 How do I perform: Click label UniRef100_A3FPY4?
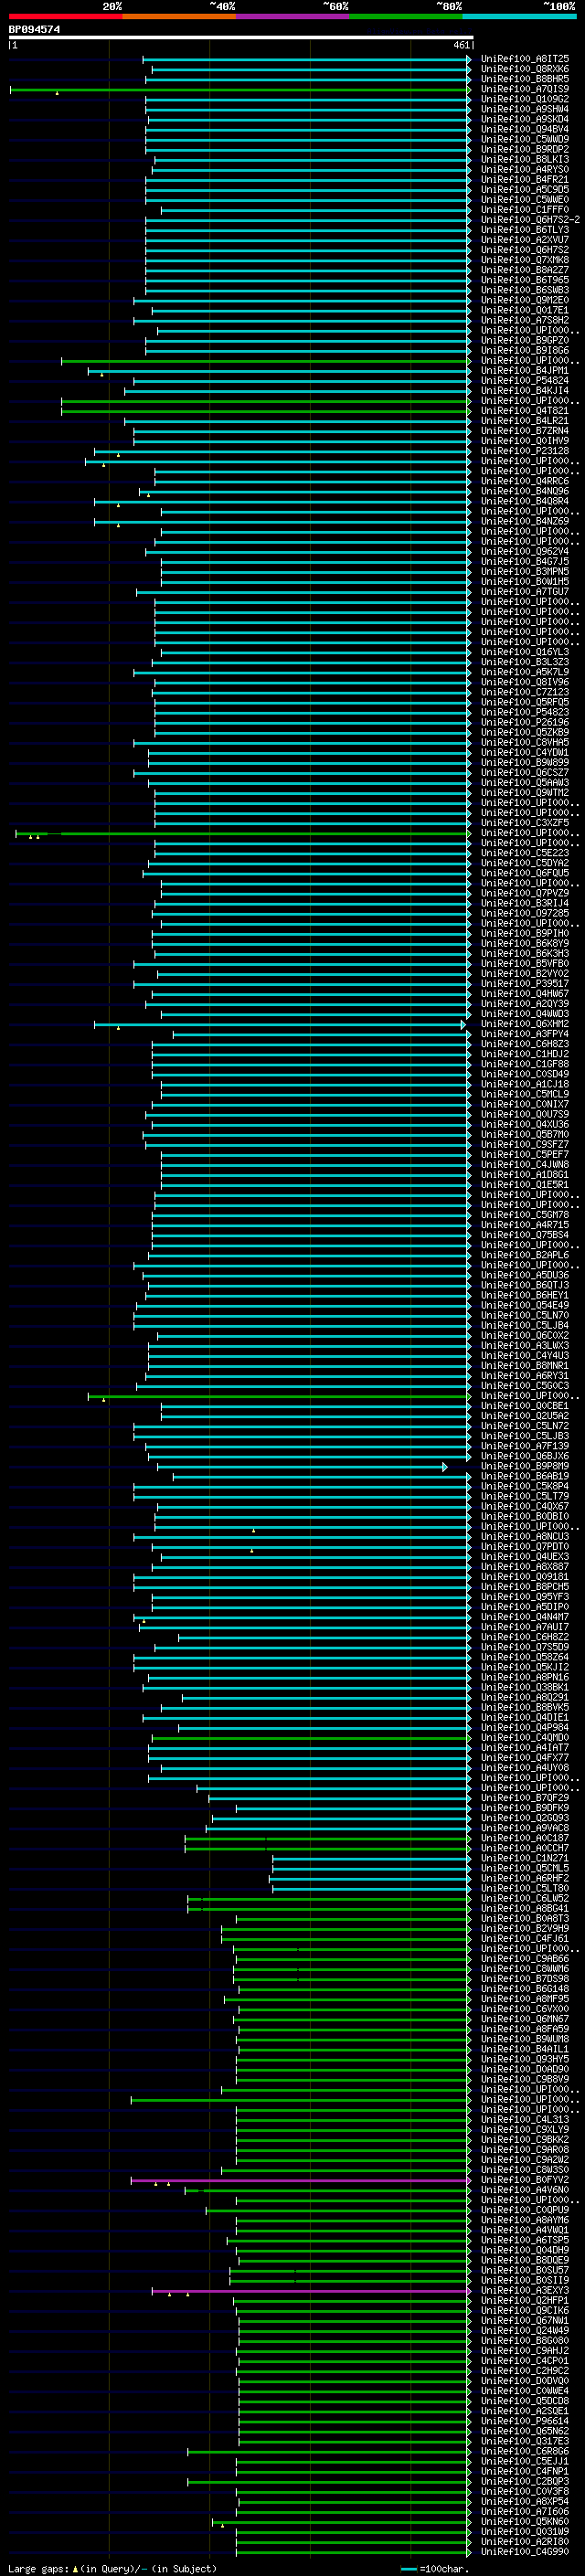click(x=524, y=1034)
